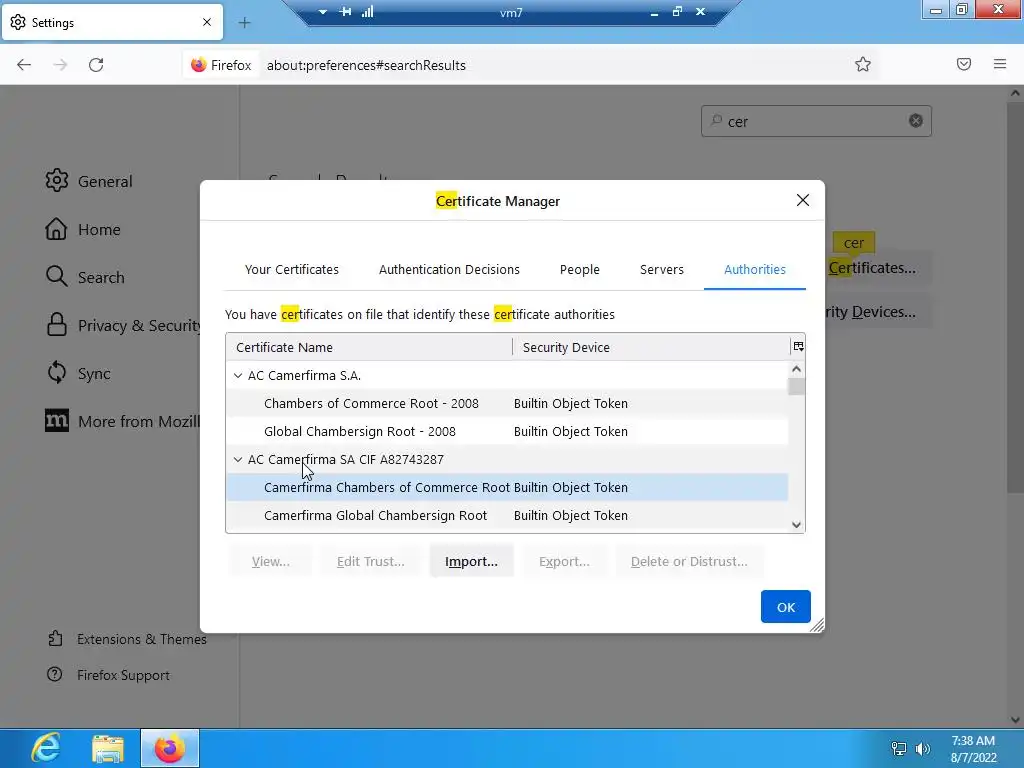Select Global Chambersign Root - 2008 row
1024x768 pixels.
(507, 432)
